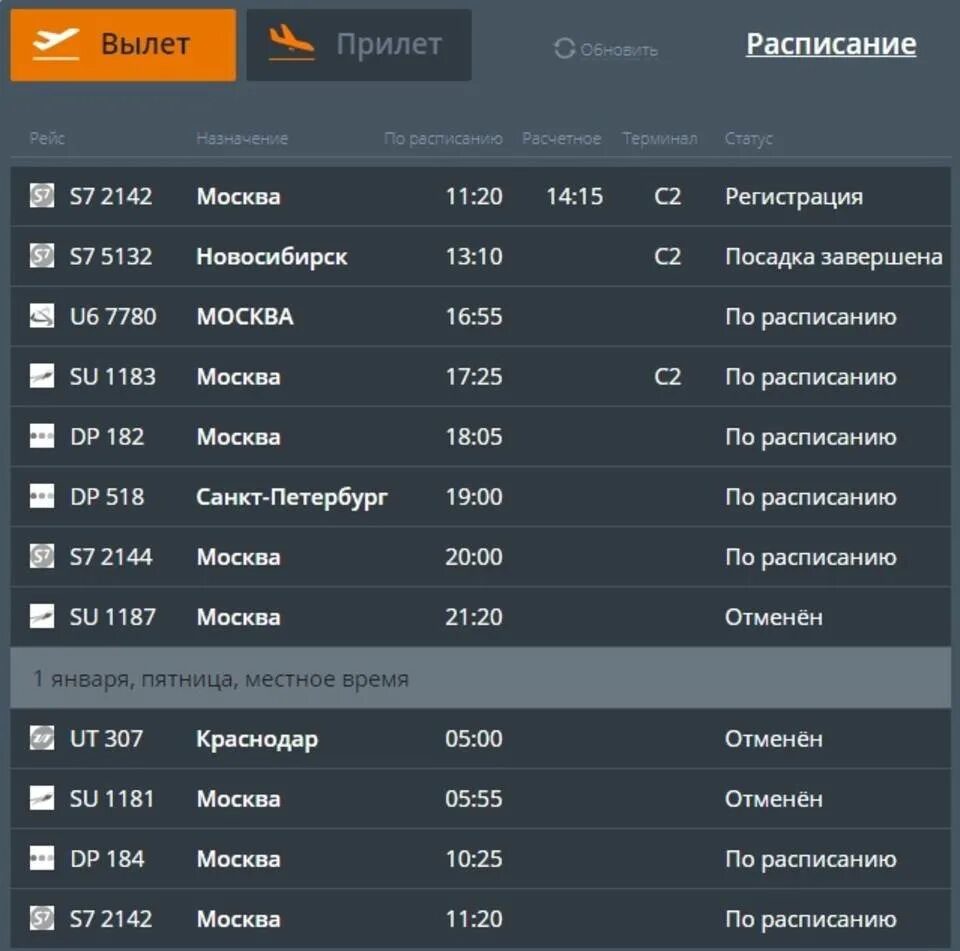This screenshot has height=951, width=960.
Task: Click the Назначение column header
Action: pyautogui.click(x=242, y=138)
